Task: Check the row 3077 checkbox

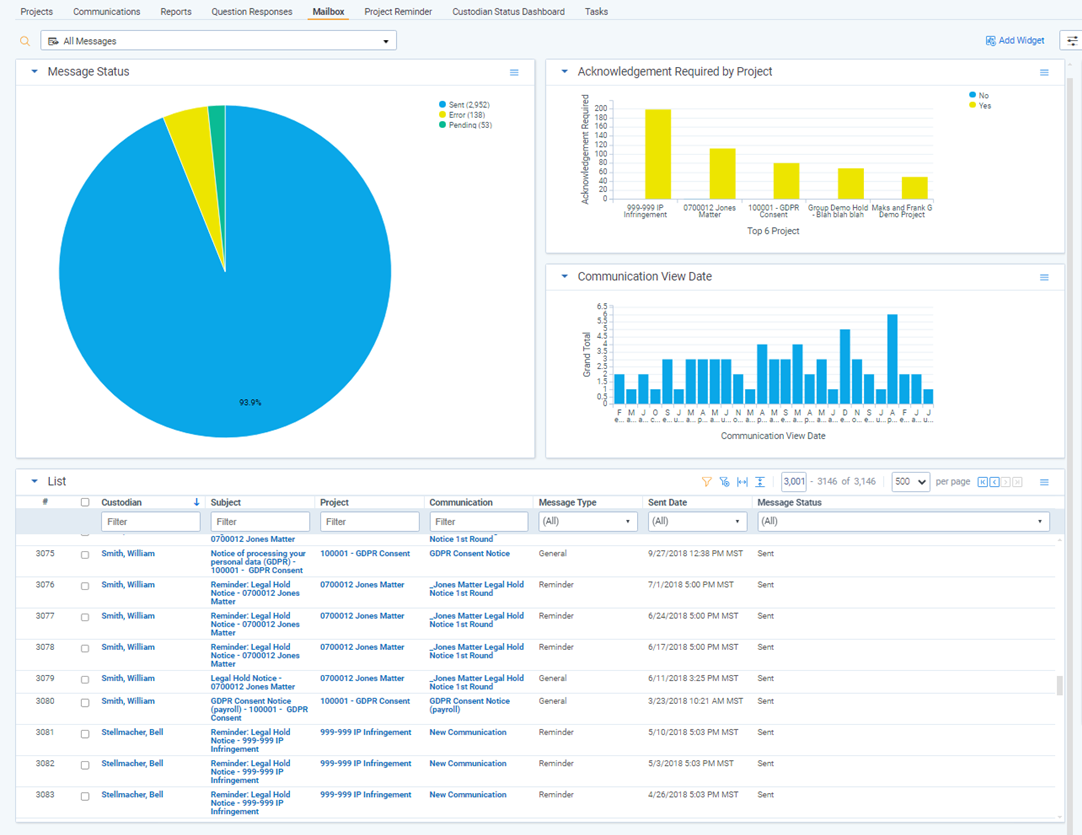Action: (85, 617)
